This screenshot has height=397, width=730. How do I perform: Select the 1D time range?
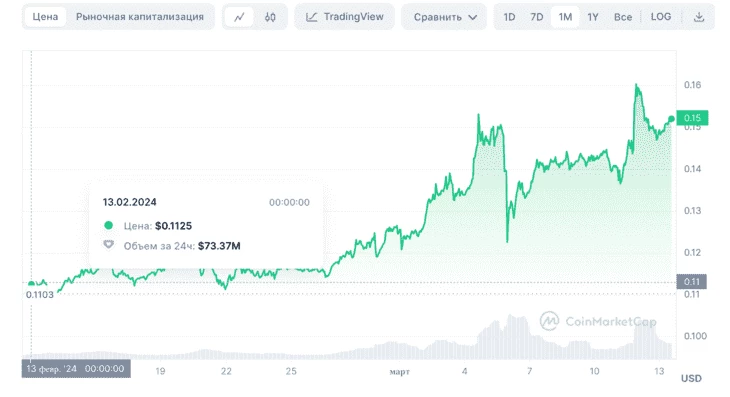(509, 17)
